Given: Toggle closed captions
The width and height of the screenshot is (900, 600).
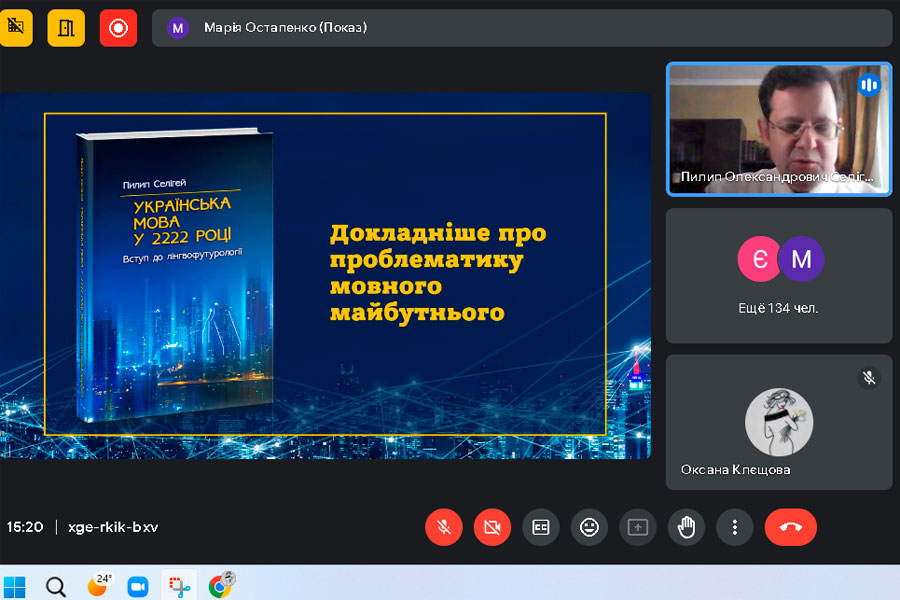Looking at the screenshot, I should coord(541,527).
